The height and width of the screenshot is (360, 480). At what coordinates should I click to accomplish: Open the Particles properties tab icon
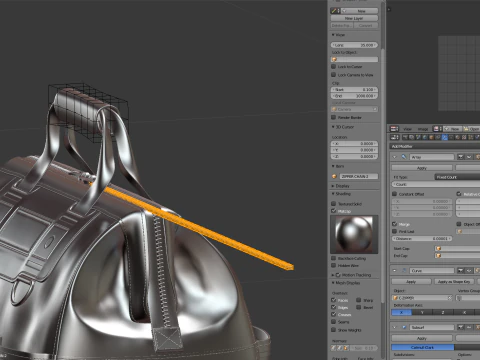coord(471,137)
